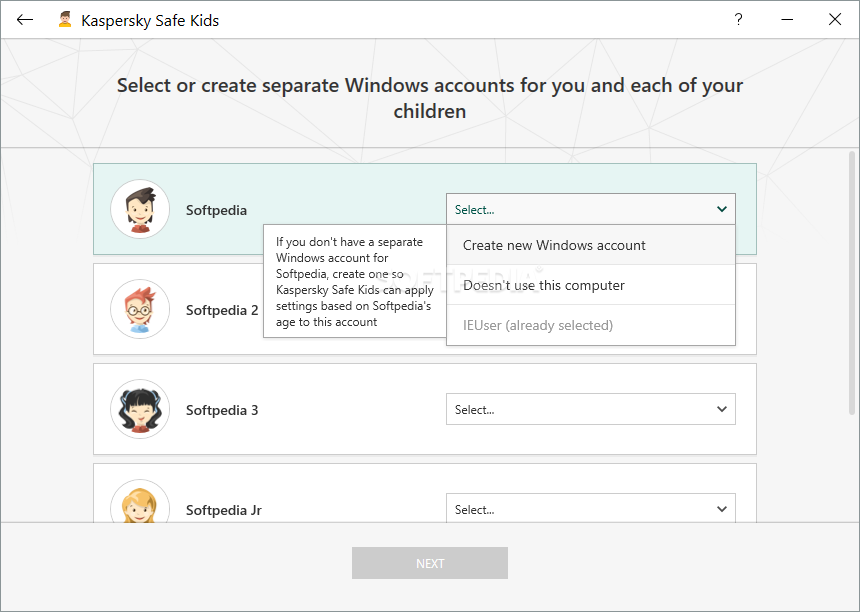Click the Softpedia 2 child name

coord(222,310)
